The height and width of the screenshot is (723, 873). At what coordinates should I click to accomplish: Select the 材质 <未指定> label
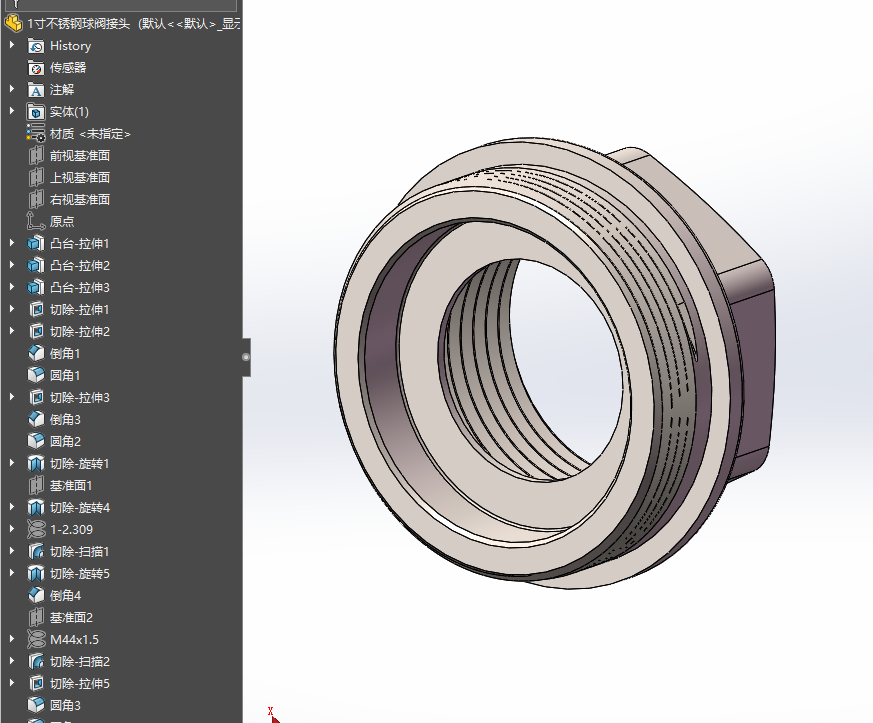pos(90,134)
